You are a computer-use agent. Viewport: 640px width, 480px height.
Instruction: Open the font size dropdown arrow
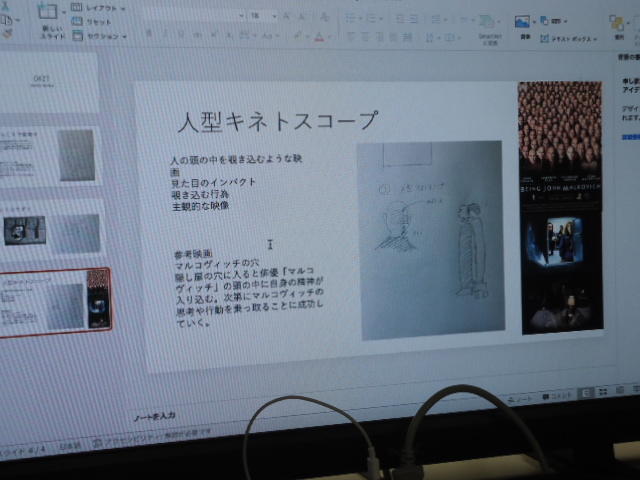(x=274, y=16)
